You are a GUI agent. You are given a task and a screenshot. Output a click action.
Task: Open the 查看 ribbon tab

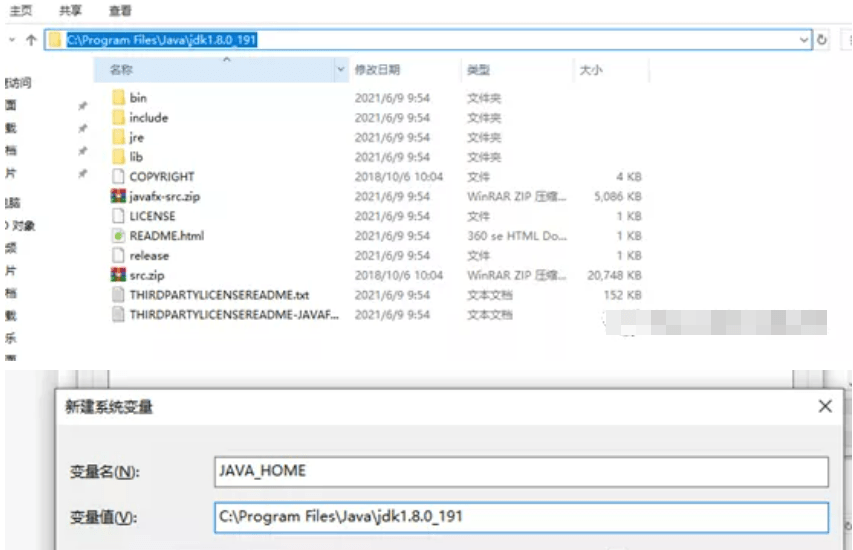[x=120, y=10]
